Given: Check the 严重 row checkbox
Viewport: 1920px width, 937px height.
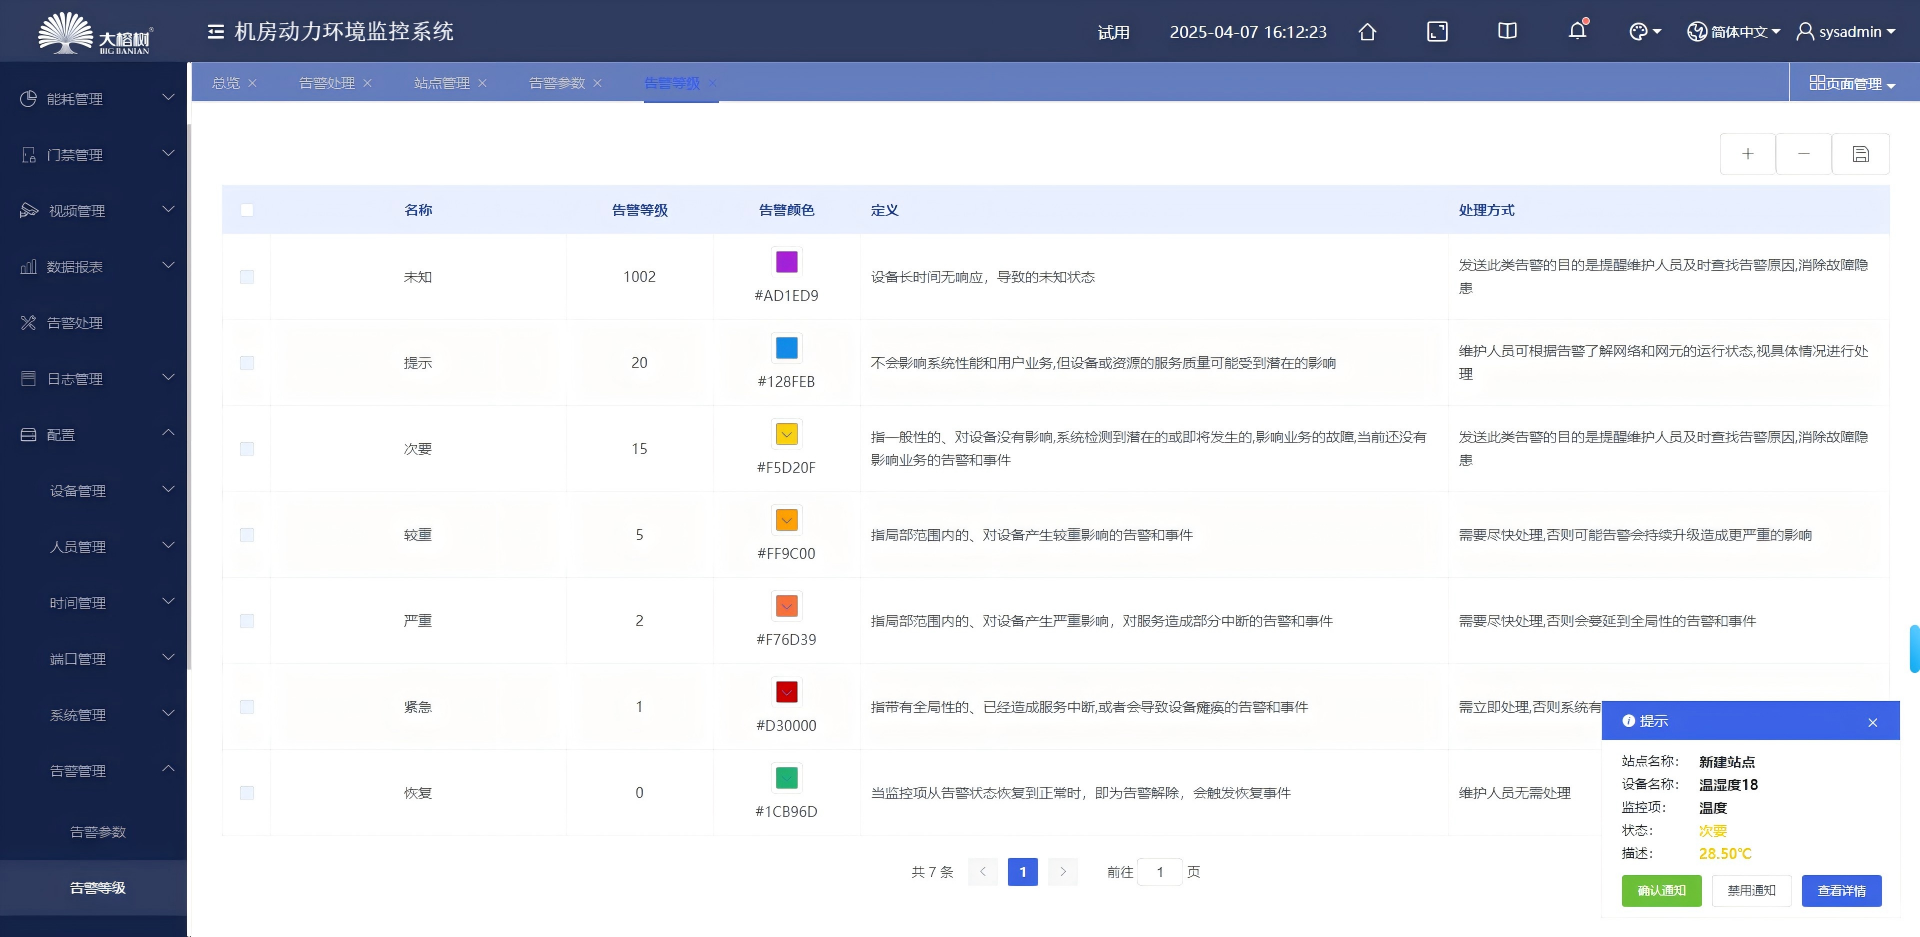Looking at the screenshot, I should pos(247,621).
